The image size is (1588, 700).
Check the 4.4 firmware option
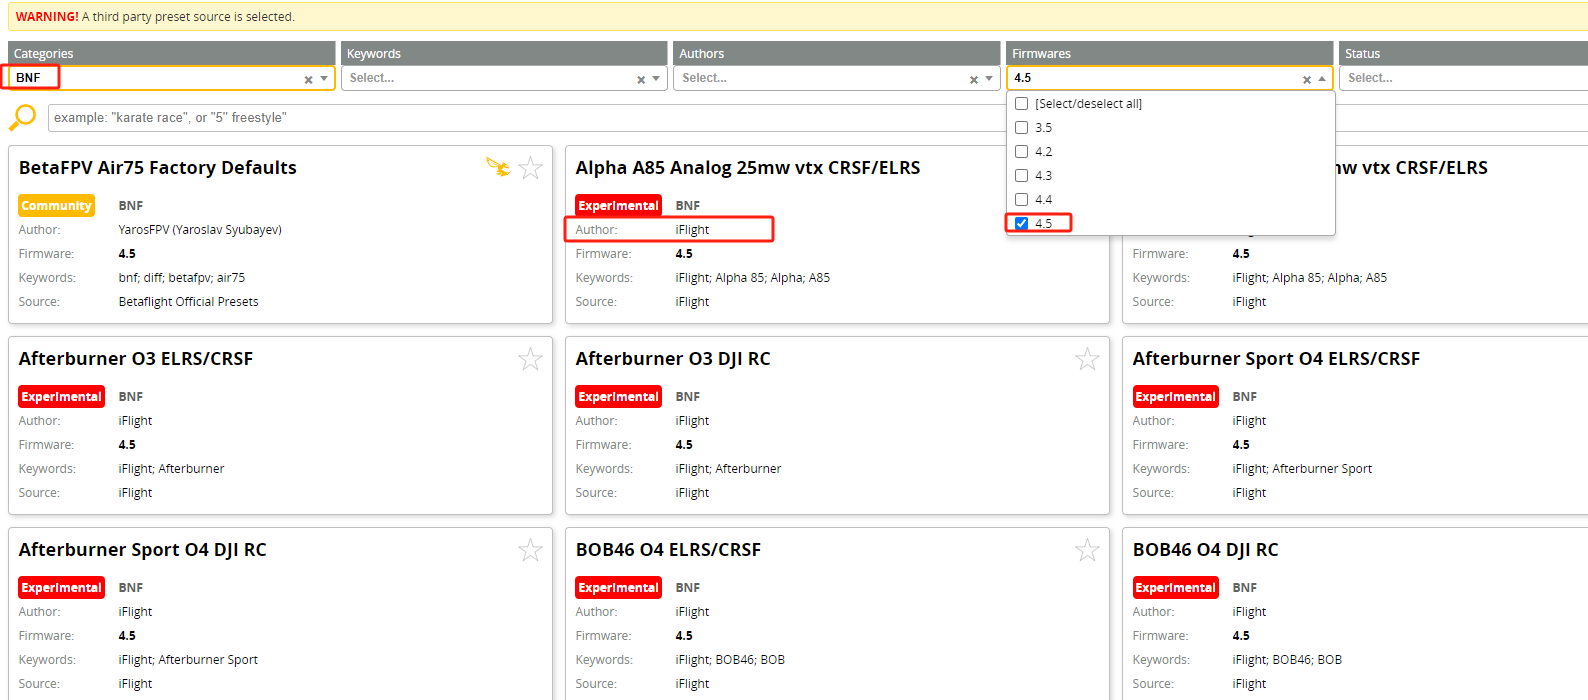[1022, 200]
